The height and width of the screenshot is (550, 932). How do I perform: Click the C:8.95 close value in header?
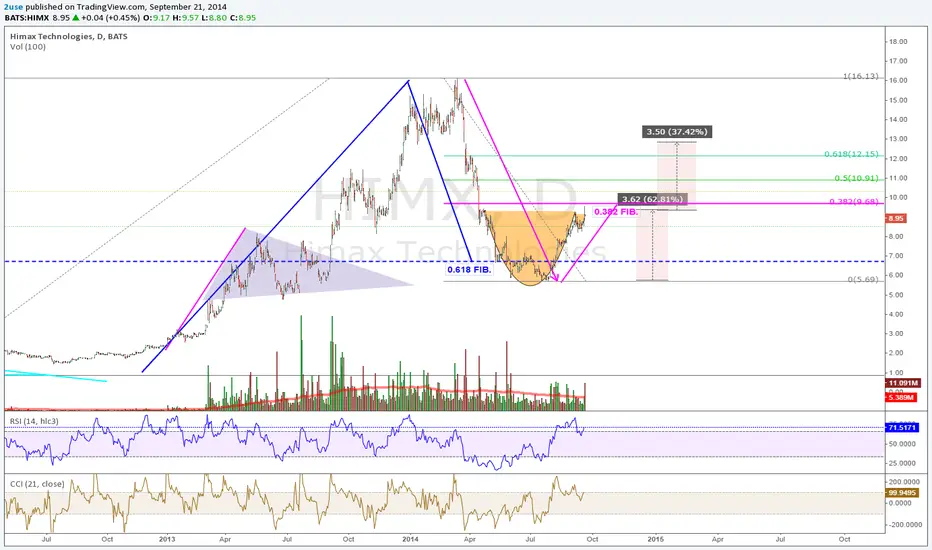(x=243, y=18)
